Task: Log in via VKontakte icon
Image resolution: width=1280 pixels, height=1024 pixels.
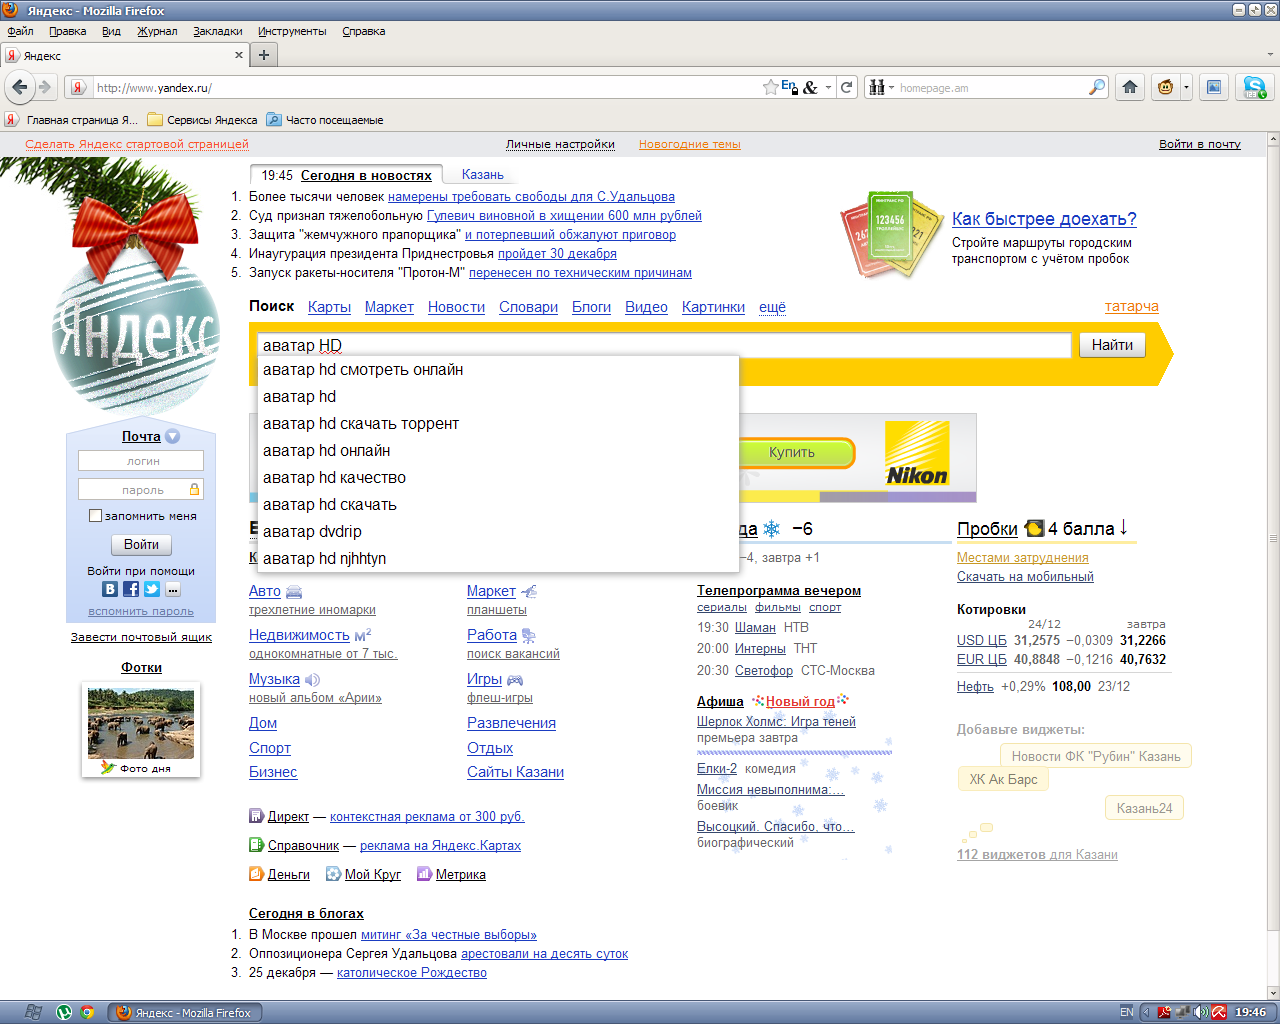Action: (x=110, y=589)
